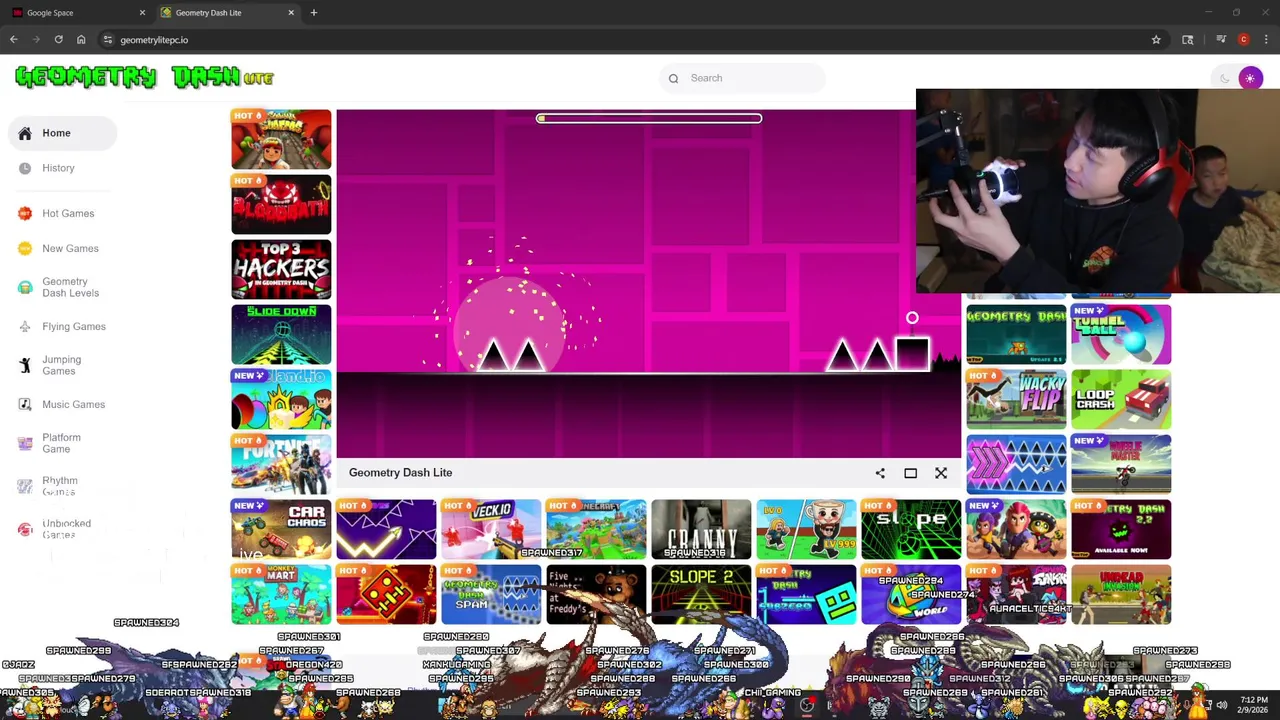Click the address bar URL geometrylitepc.io
The height and width of the screenshot is (720, 1280).
click(154, 40)
